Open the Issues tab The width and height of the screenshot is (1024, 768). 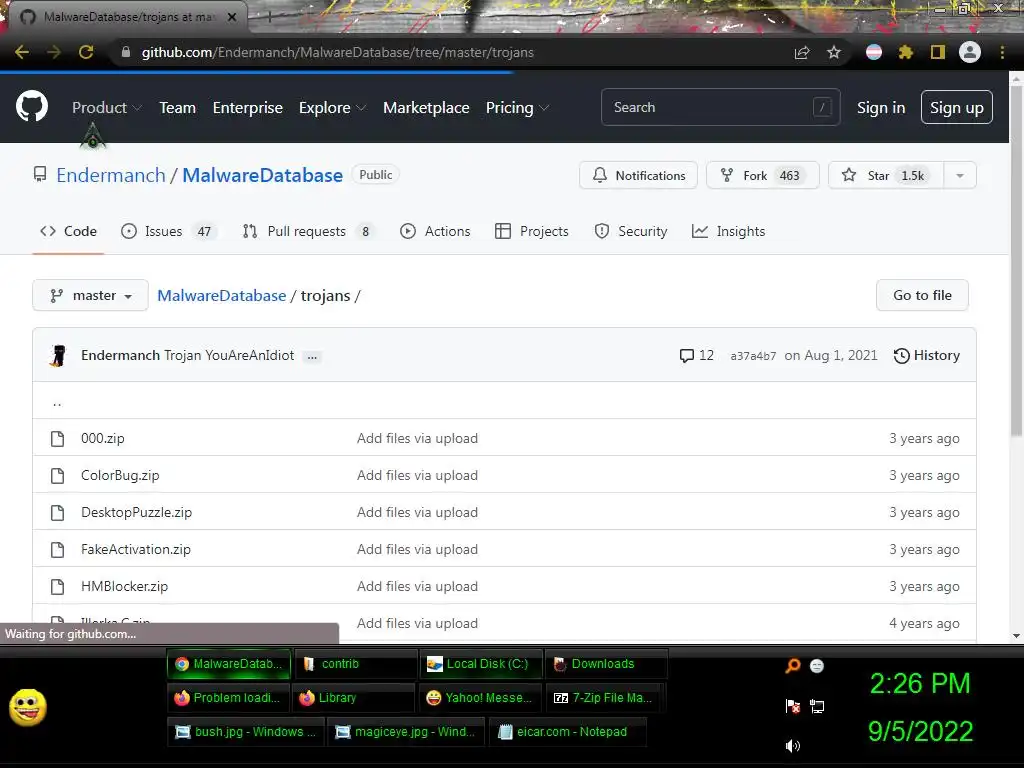pos(169,231)
